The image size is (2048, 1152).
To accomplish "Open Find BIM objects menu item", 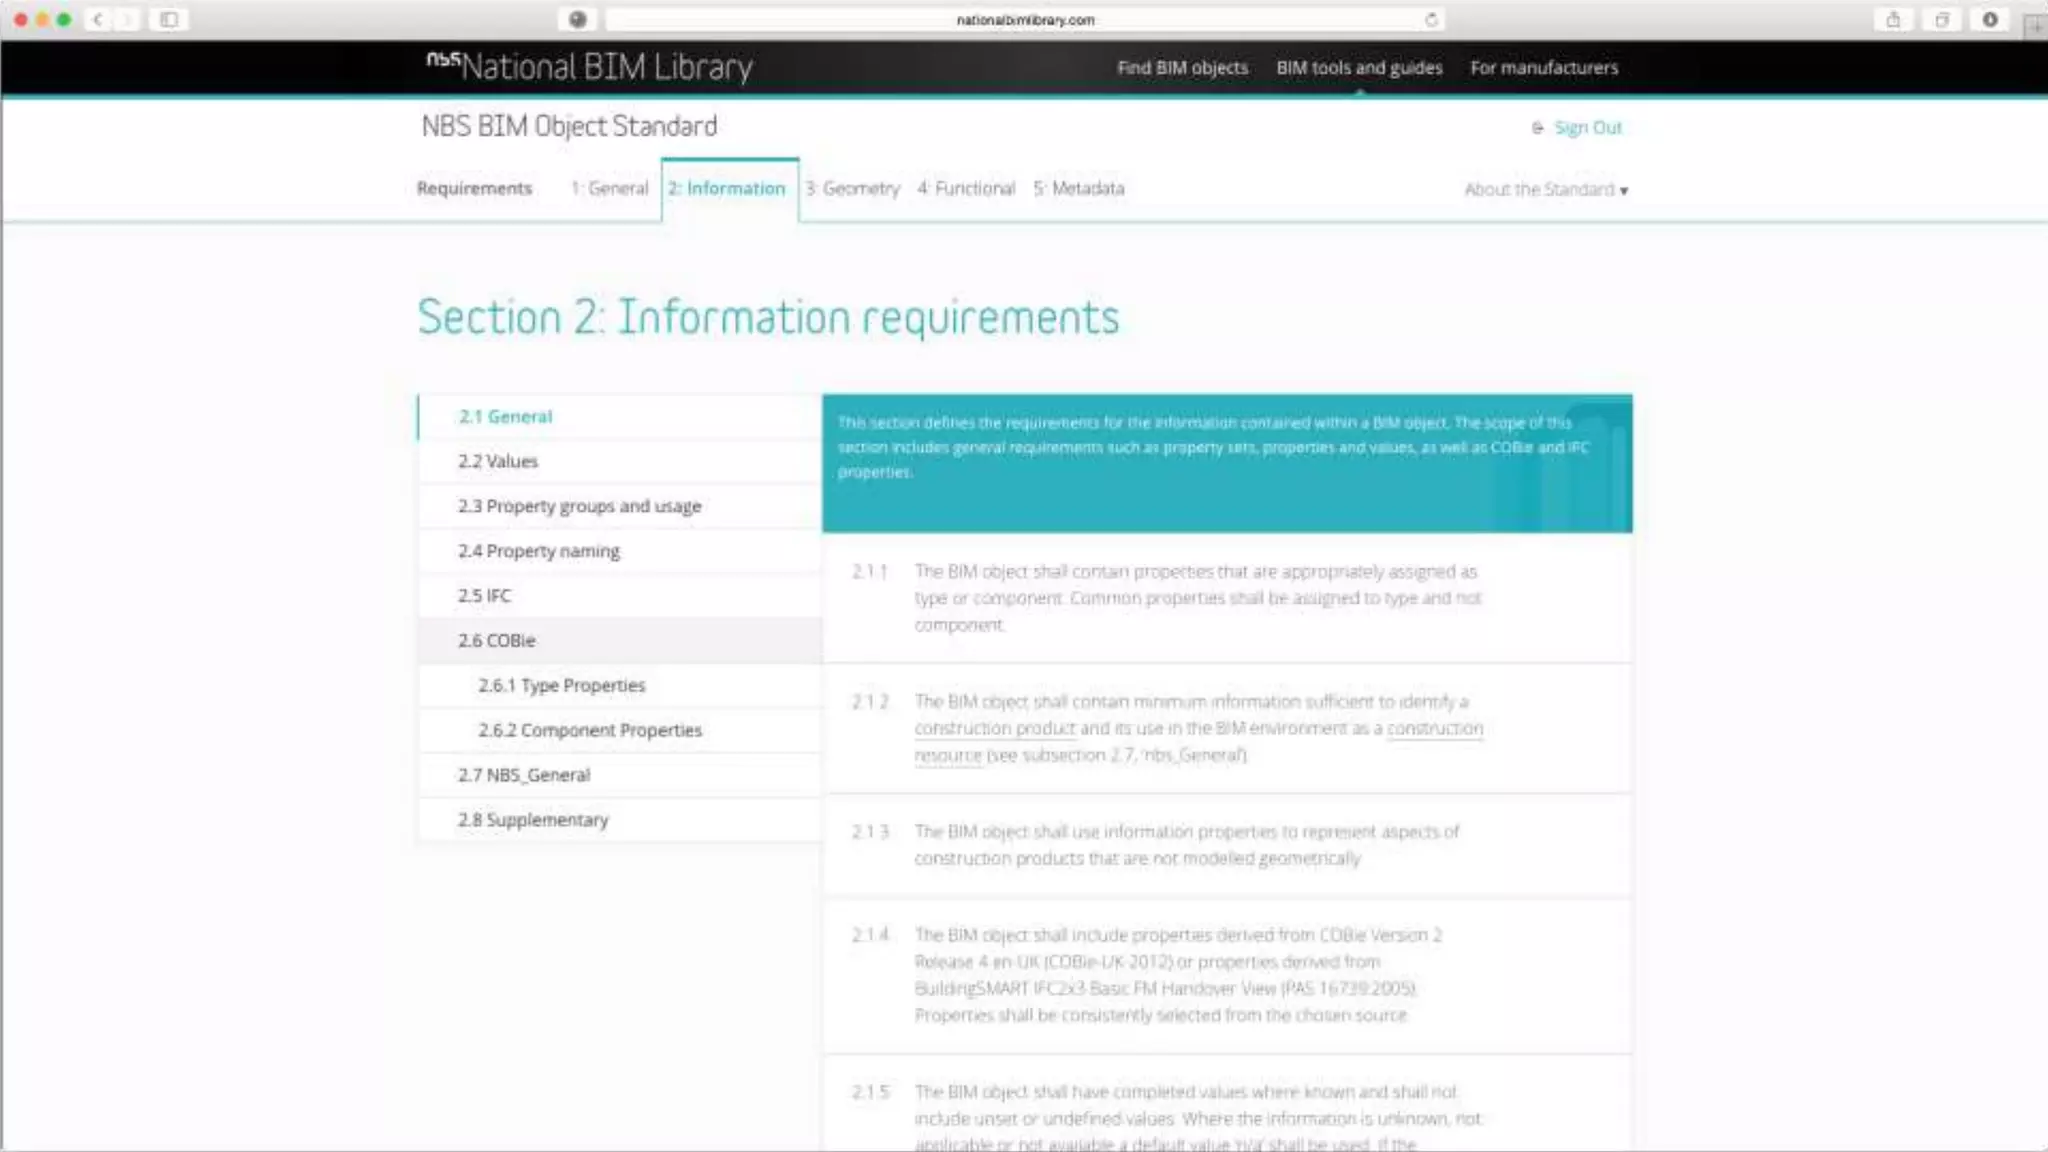I will tap(1182, 68).
